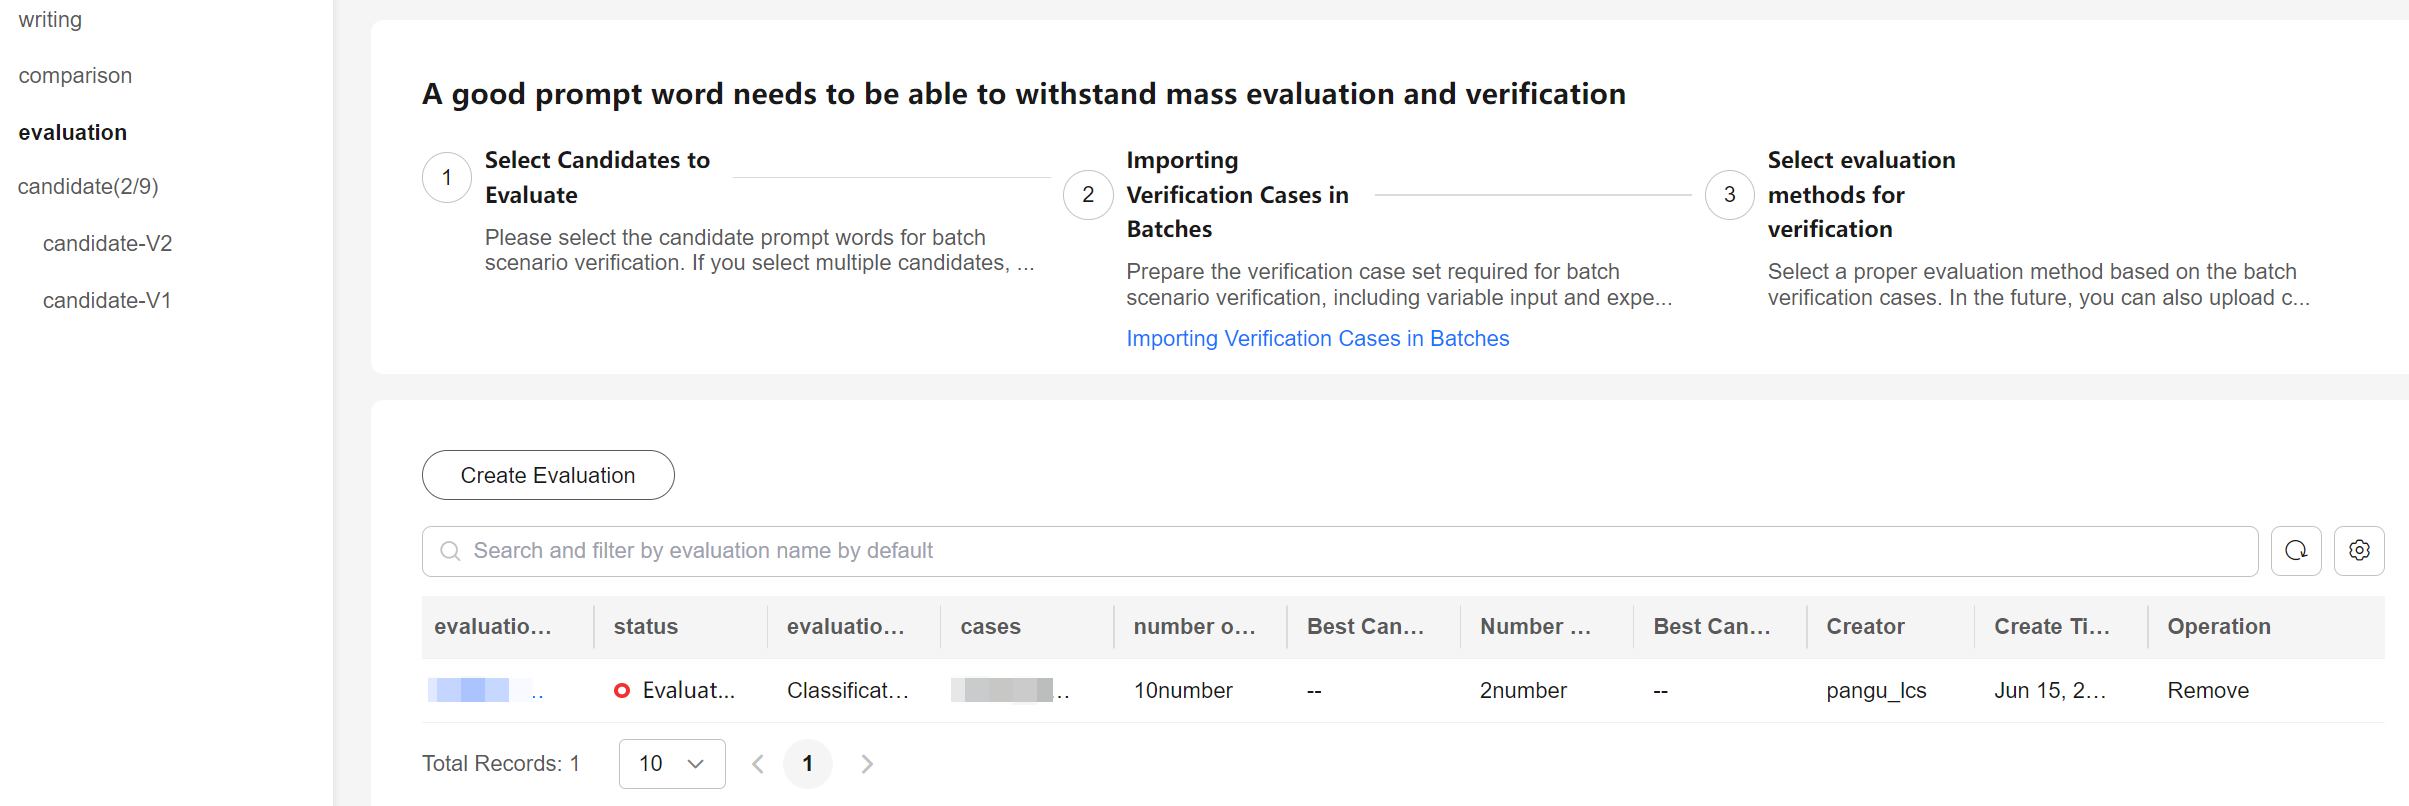Open the writing sidebar section
The height and width of the screenshot is (806, 2409).
(x=50, y=20)
